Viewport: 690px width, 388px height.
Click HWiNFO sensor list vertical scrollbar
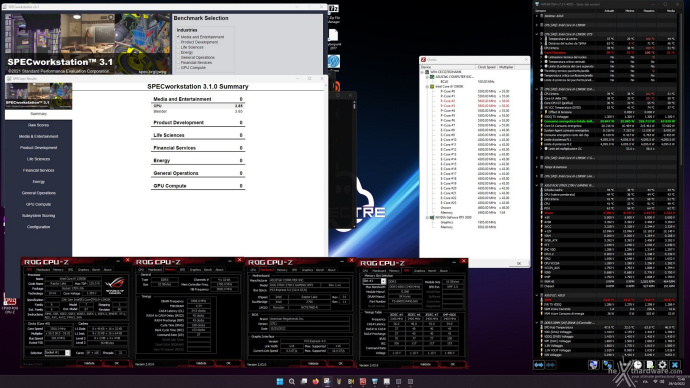(680, 88)
